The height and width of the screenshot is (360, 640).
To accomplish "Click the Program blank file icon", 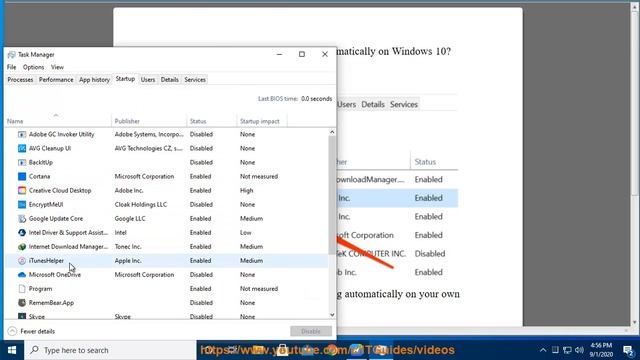I will (22, 289).
